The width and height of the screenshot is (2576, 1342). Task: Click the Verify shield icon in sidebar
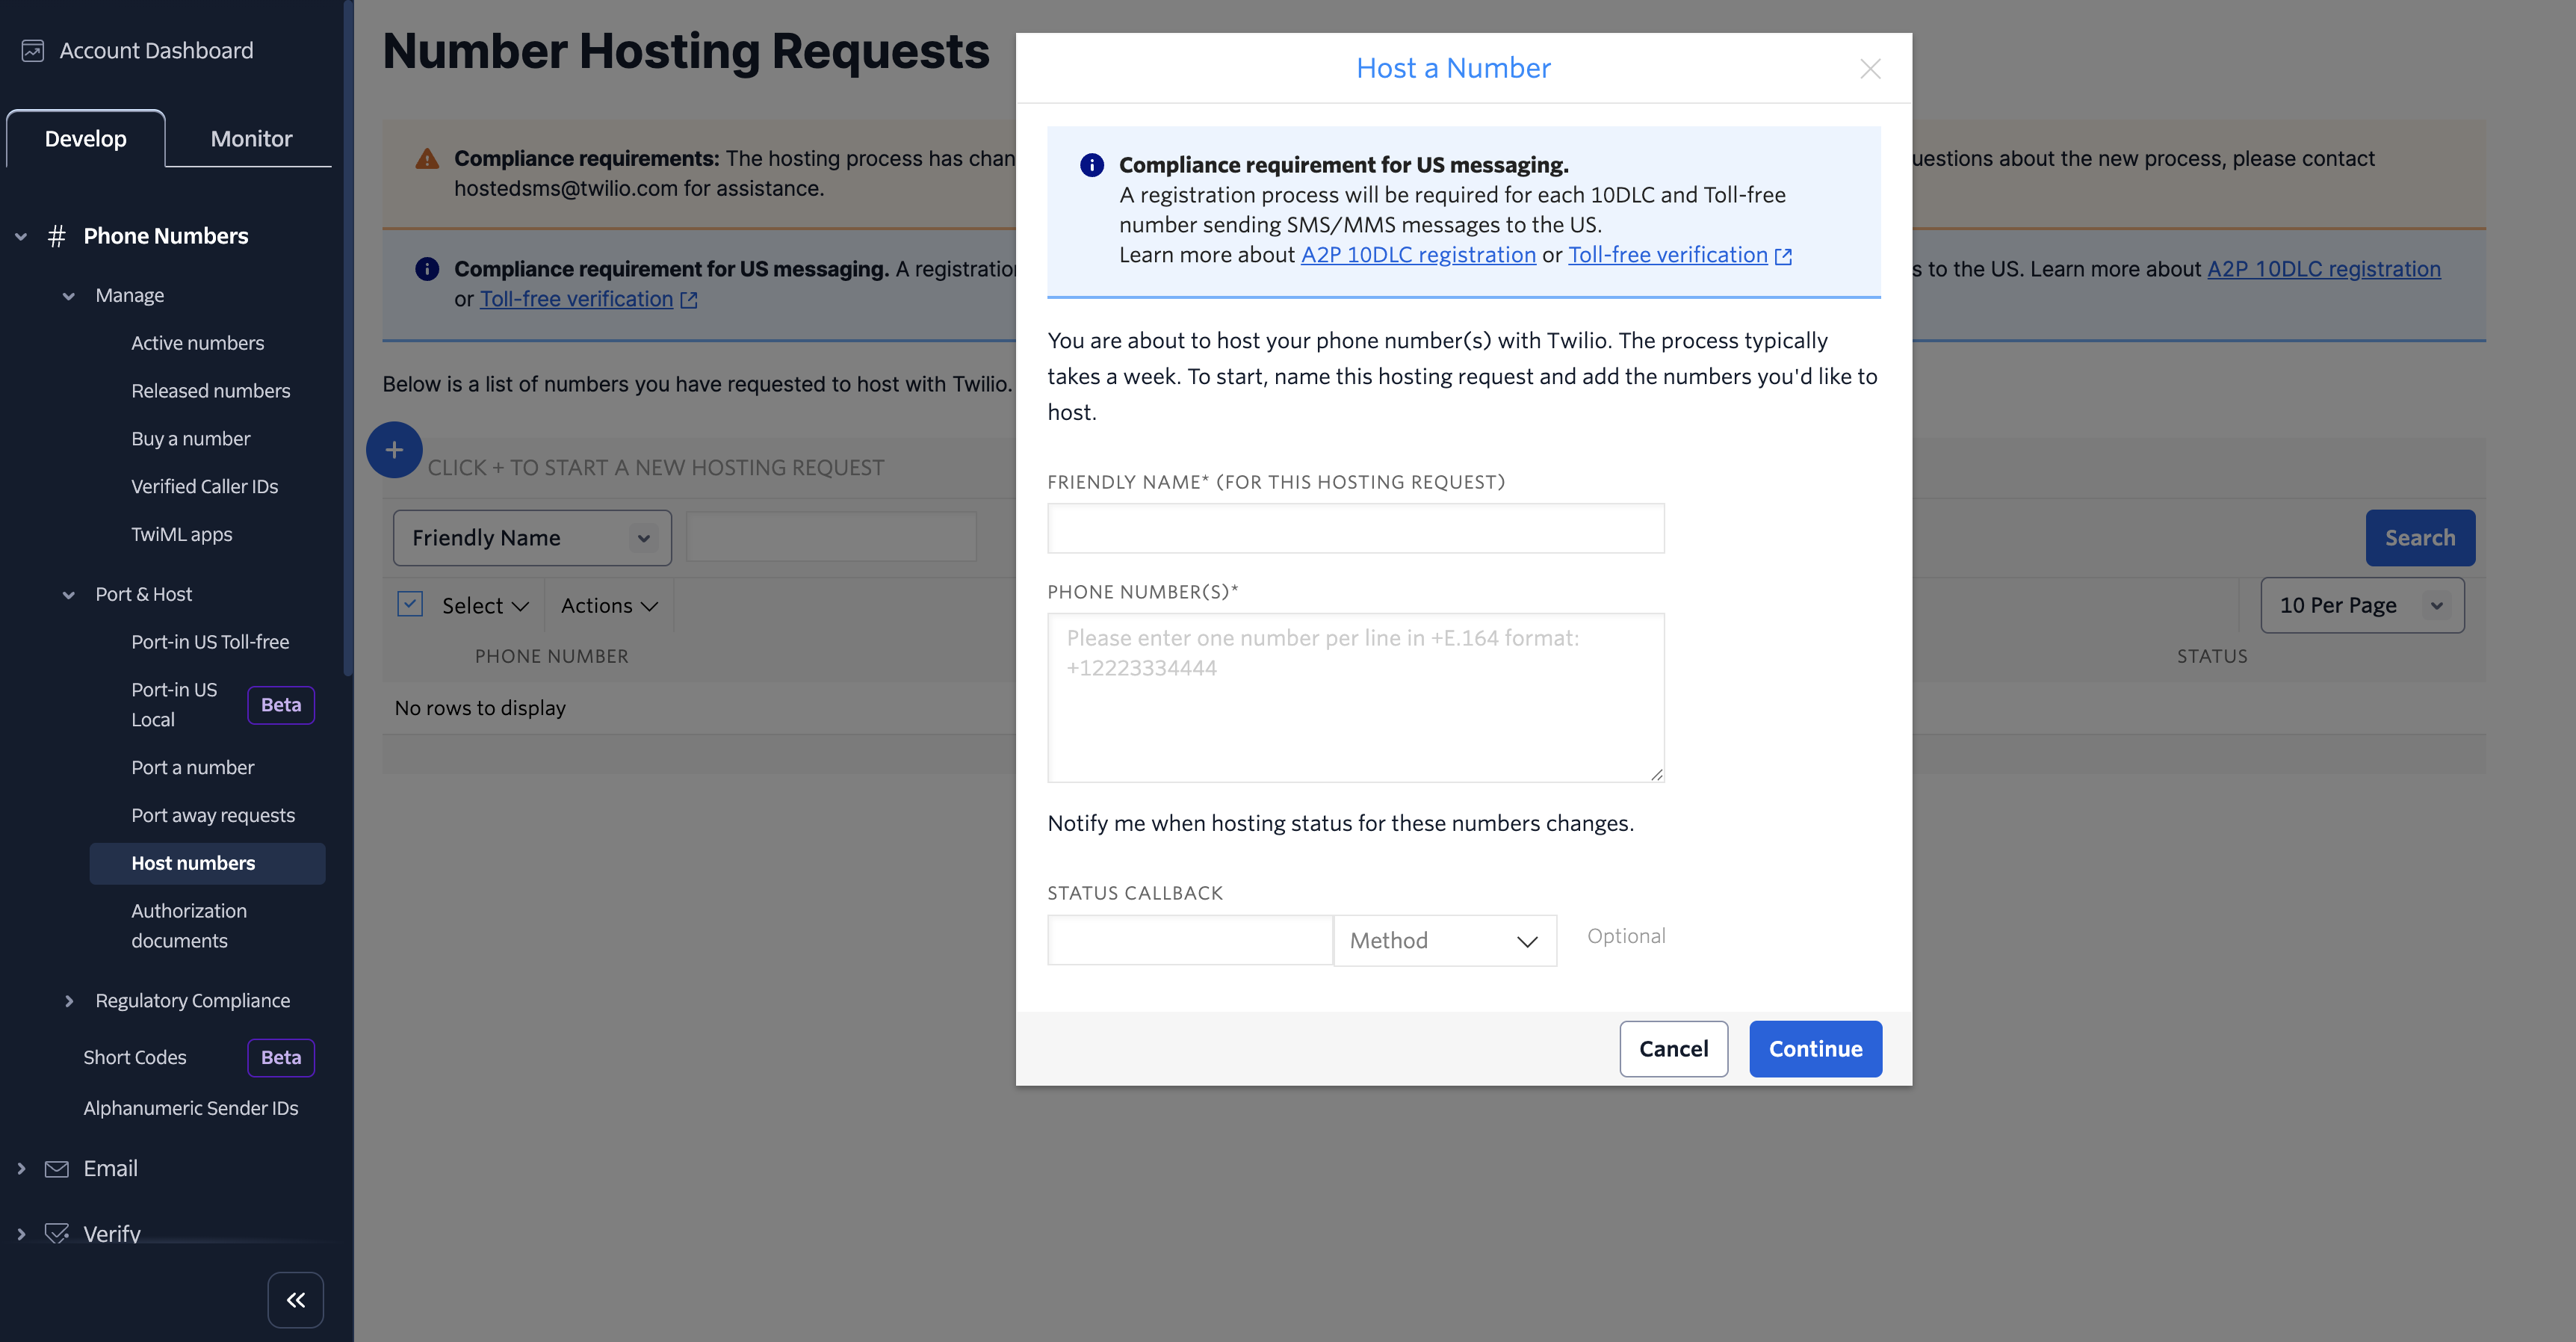click(57, 1233)
